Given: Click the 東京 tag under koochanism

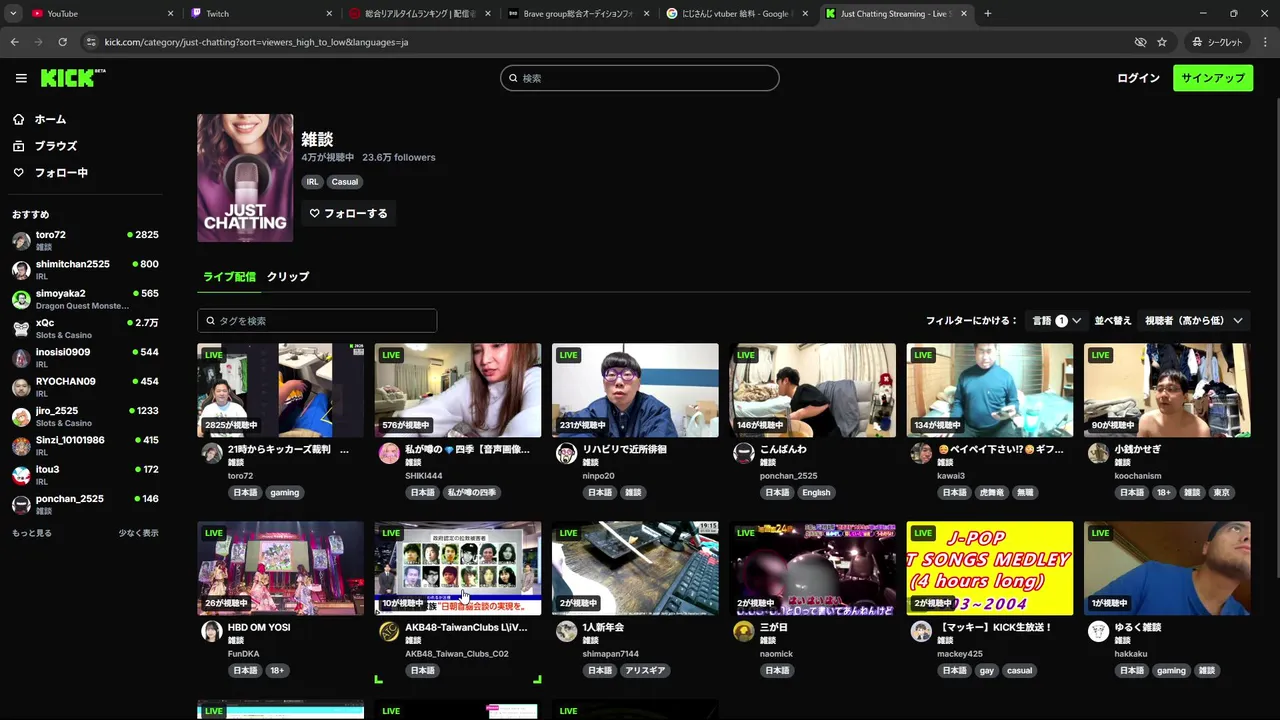Looking at the screenshot, I should tap(1221, 493).
